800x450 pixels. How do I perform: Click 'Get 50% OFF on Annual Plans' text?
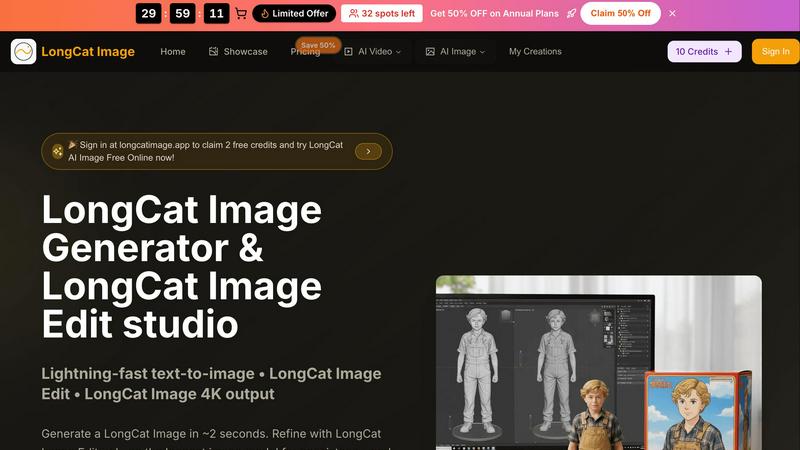[x=494, y=14]
